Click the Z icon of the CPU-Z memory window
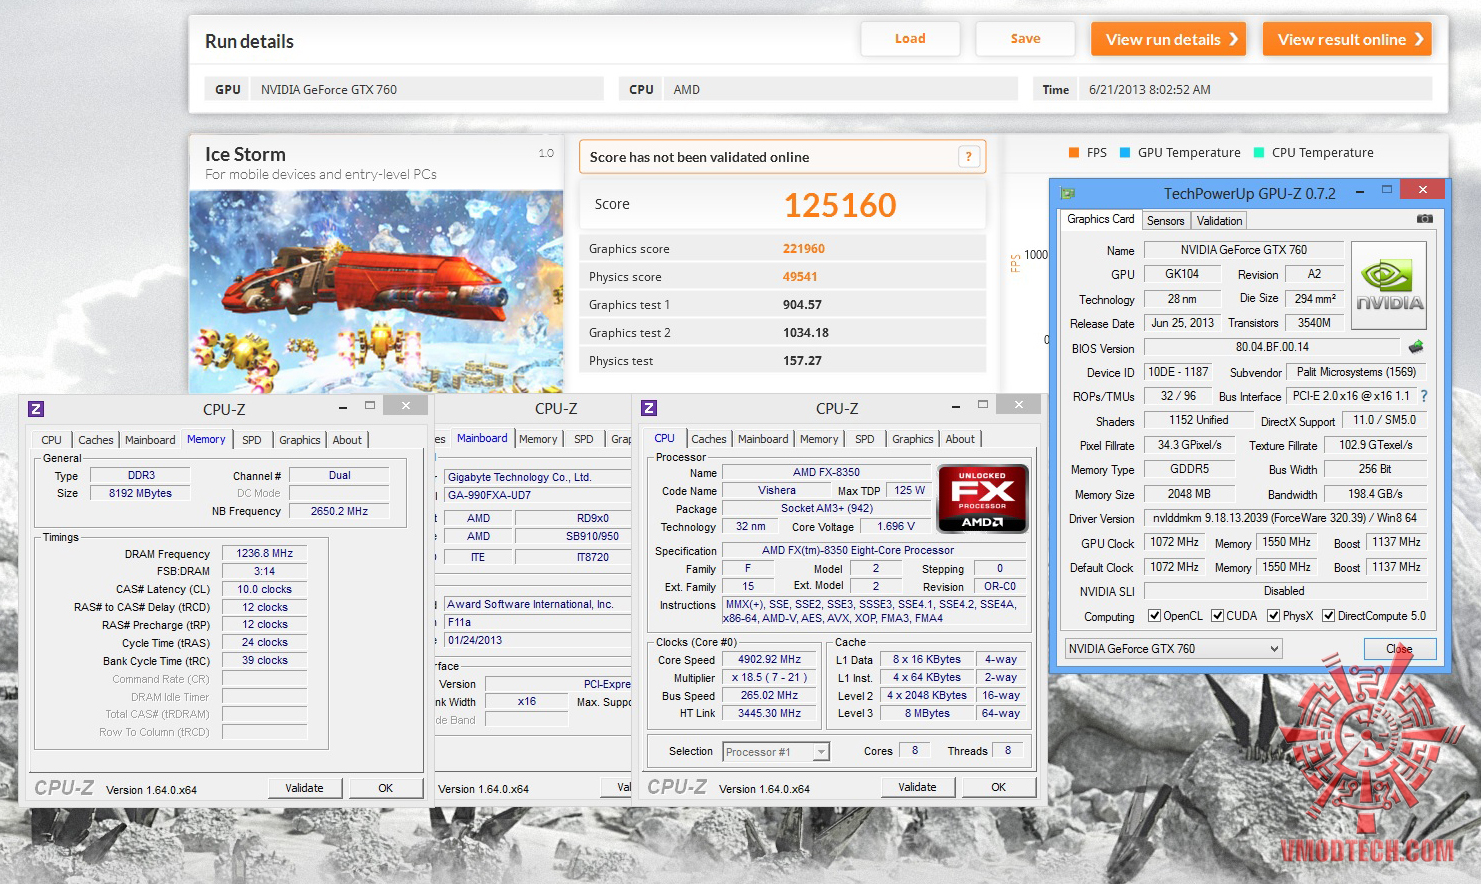 tap(36, 409)
